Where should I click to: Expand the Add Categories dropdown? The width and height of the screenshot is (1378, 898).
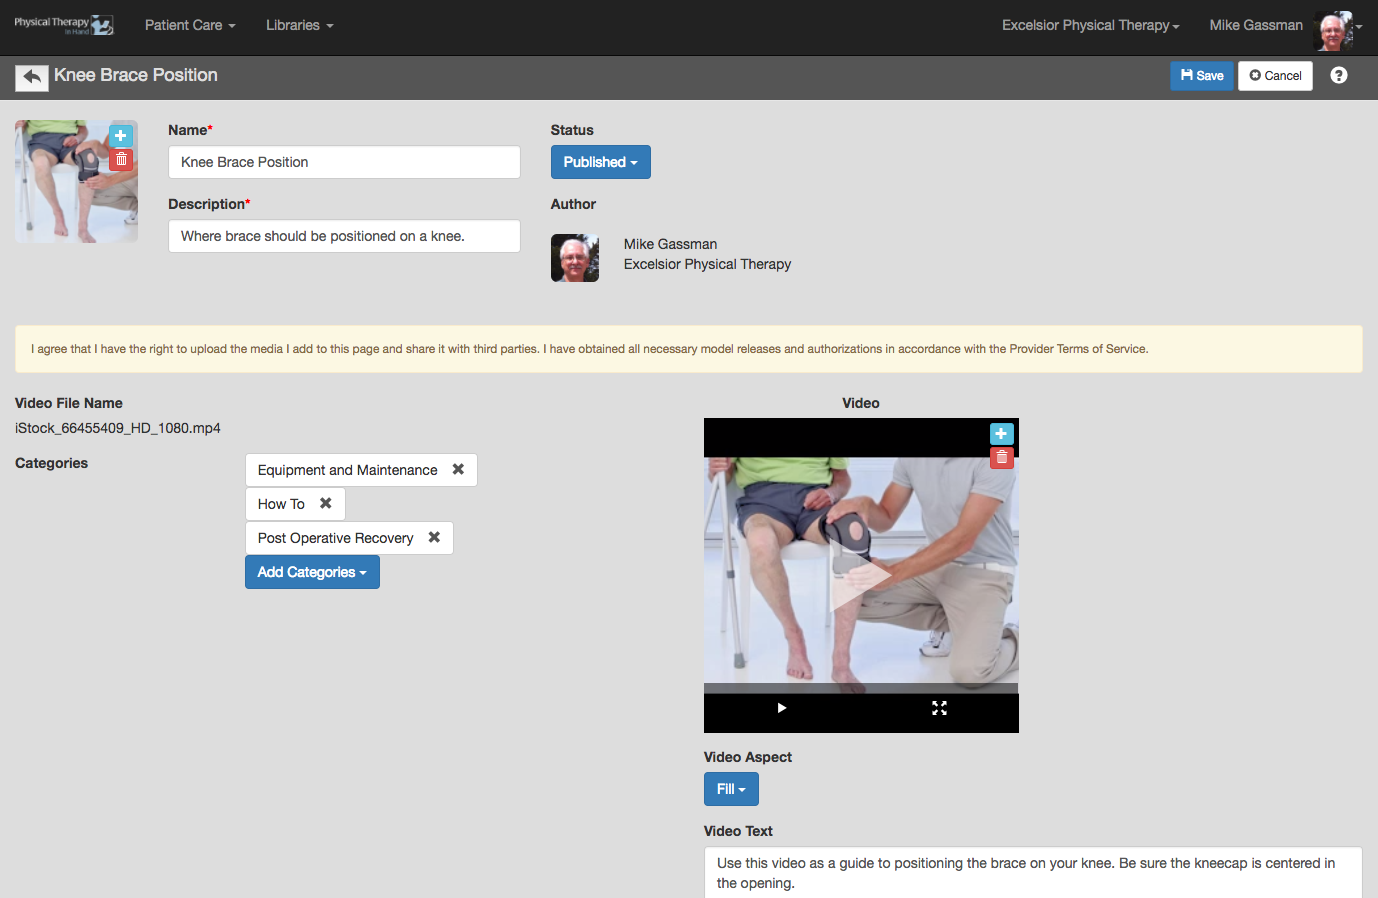(x=312, y=572)
